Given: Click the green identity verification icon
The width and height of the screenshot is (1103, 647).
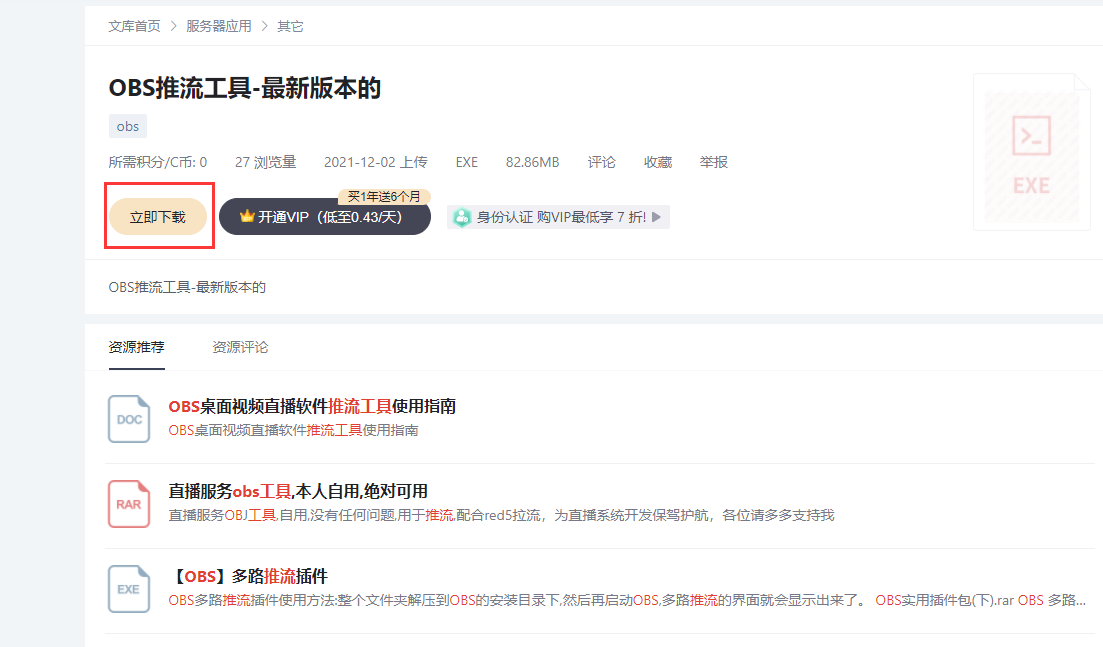Looking at the screenshot, I should click(x=461, y=217).
